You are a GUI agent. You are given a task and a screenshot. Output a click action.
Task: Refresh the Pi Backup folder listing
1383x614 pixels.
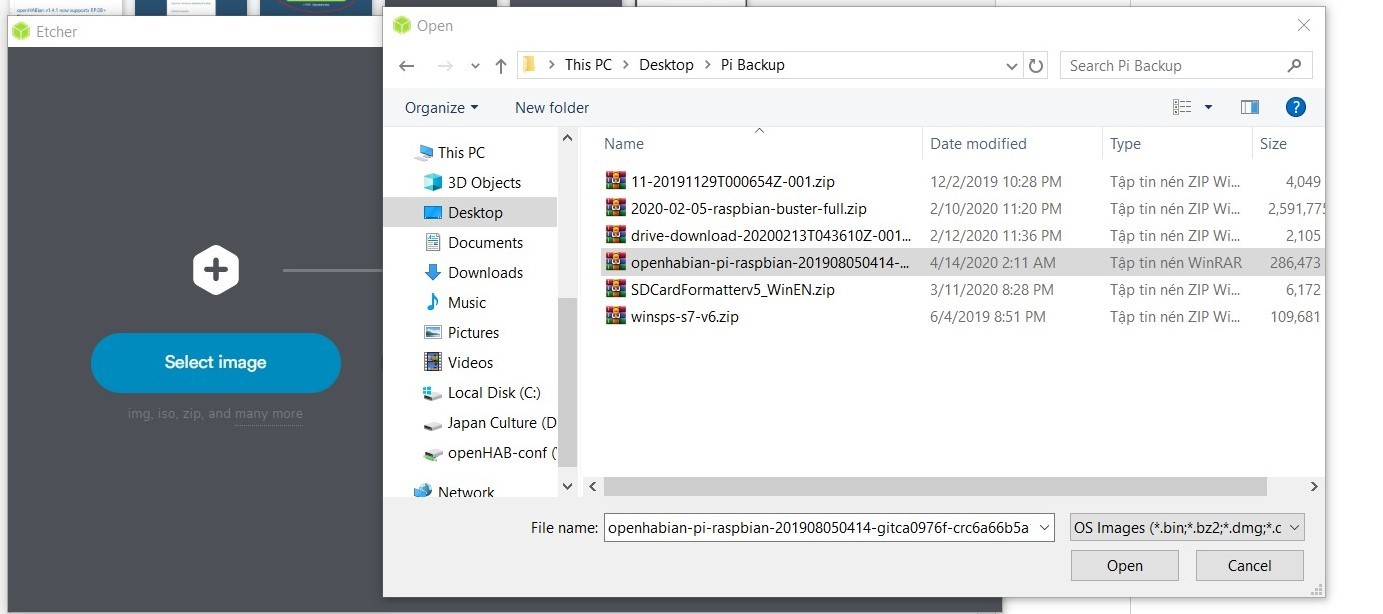tap(1036, 66)
